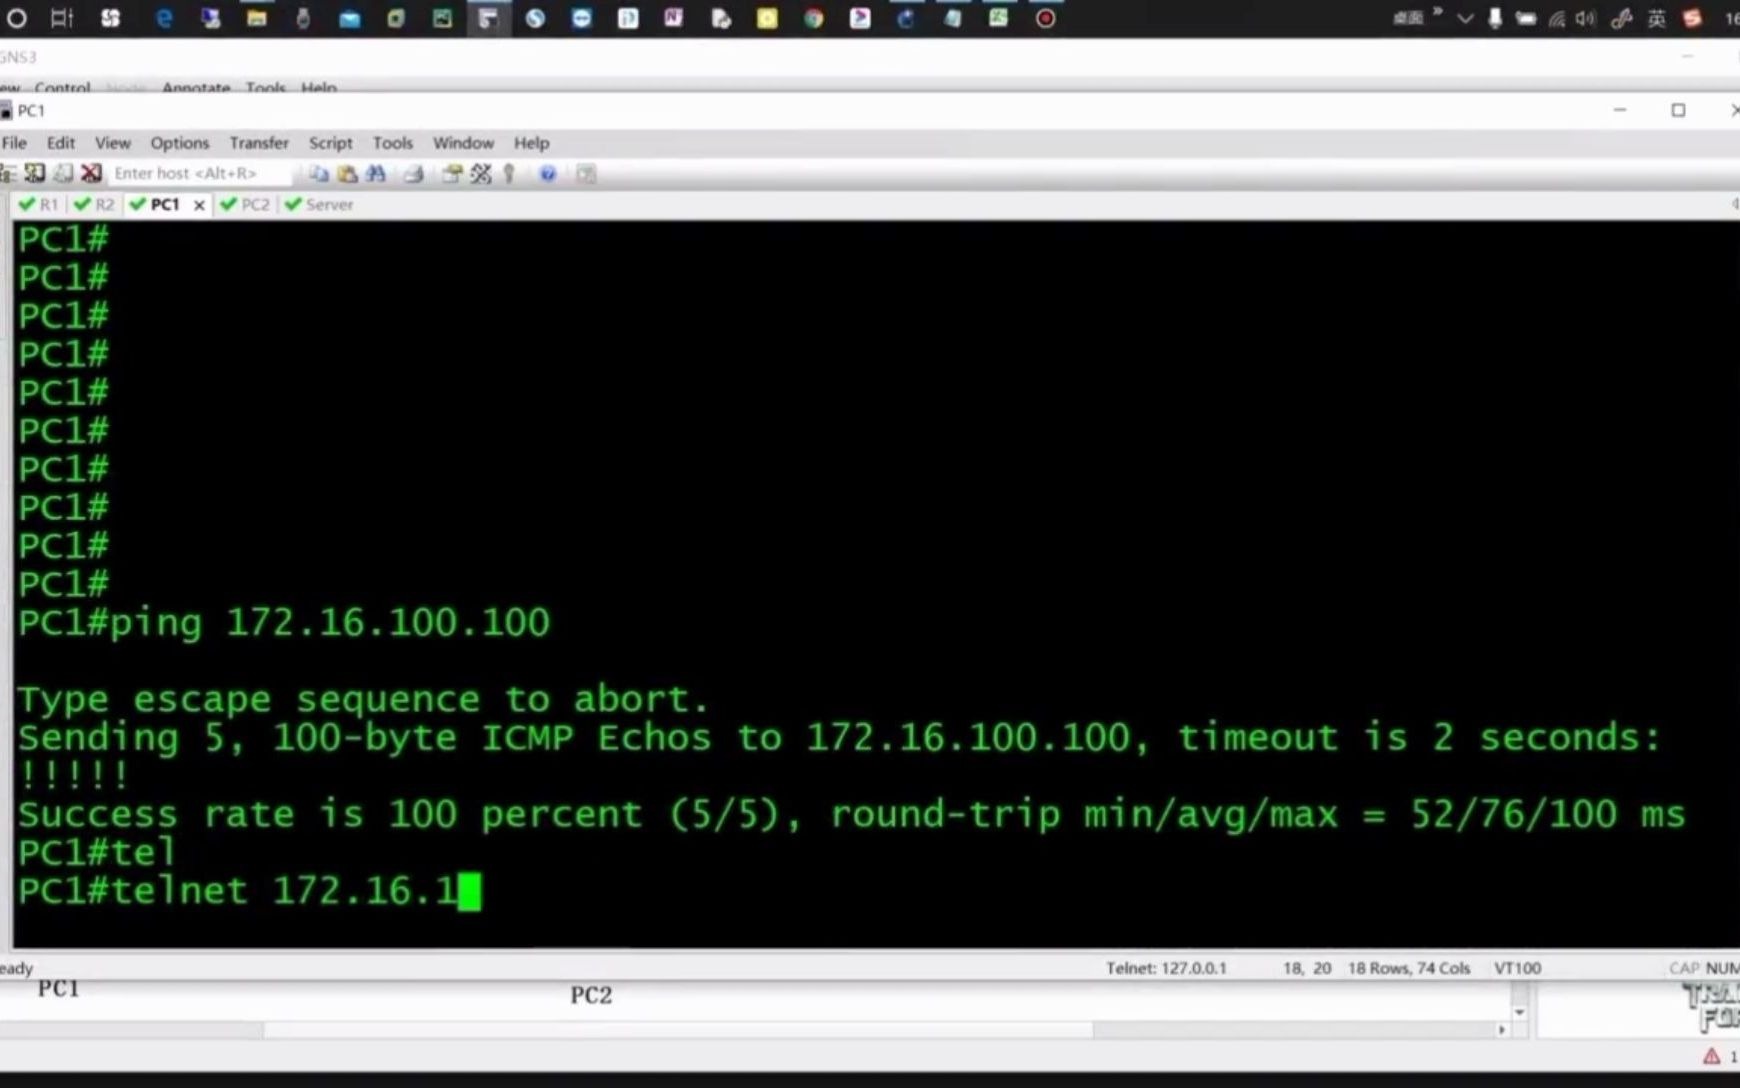Open the File Explorer taskbar icon
Screen dimensions: 1740x1088
coord(257,18)
